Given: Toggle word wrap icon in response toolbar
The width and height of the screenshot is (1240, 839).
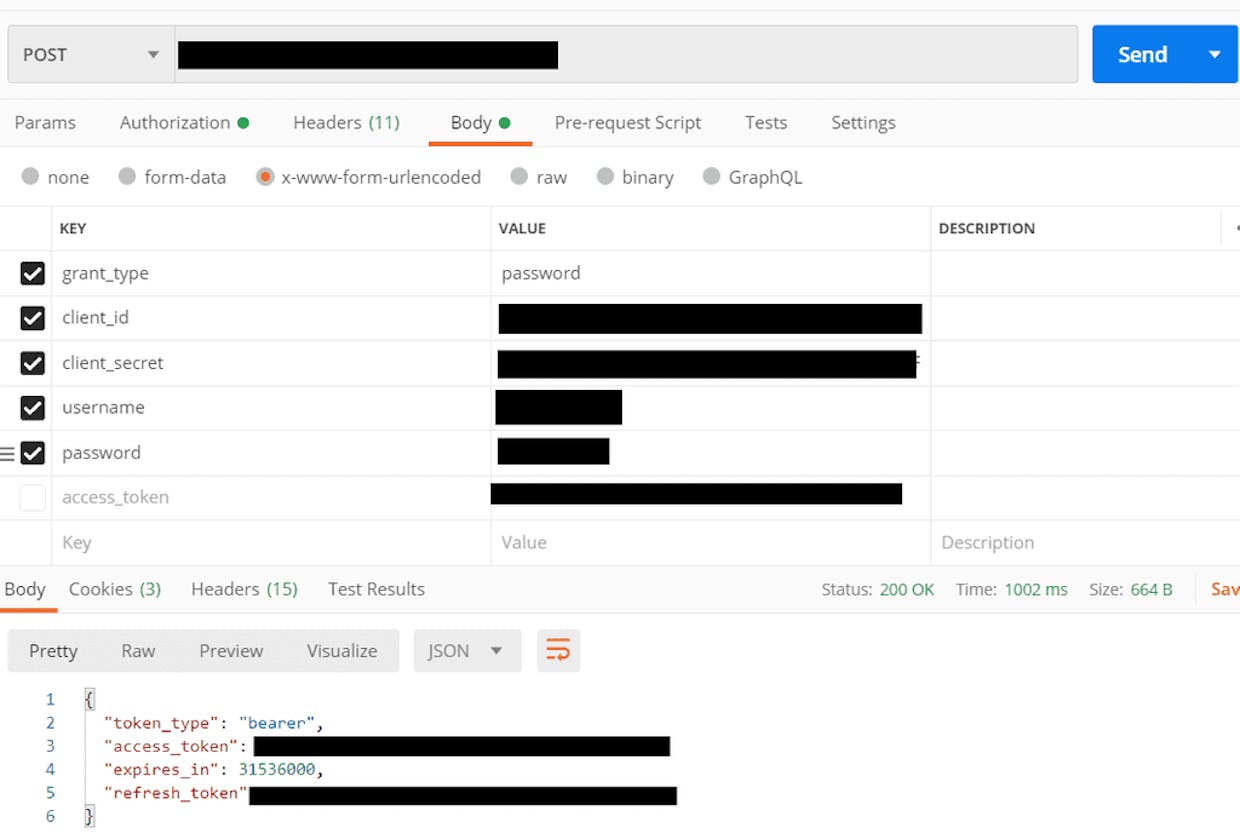Looking at the screenshot, I should tap(558, 651).
